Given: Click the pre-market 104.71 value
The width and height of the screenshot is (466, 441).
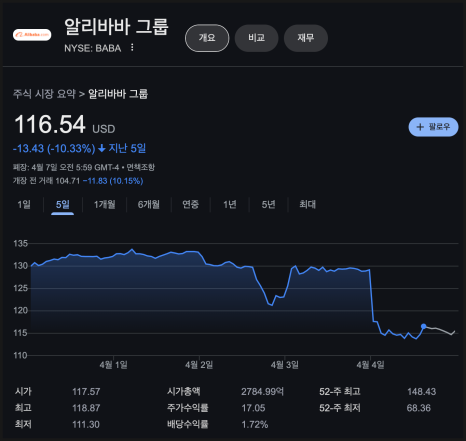Looking at the screenshot, I should (68, 181).
